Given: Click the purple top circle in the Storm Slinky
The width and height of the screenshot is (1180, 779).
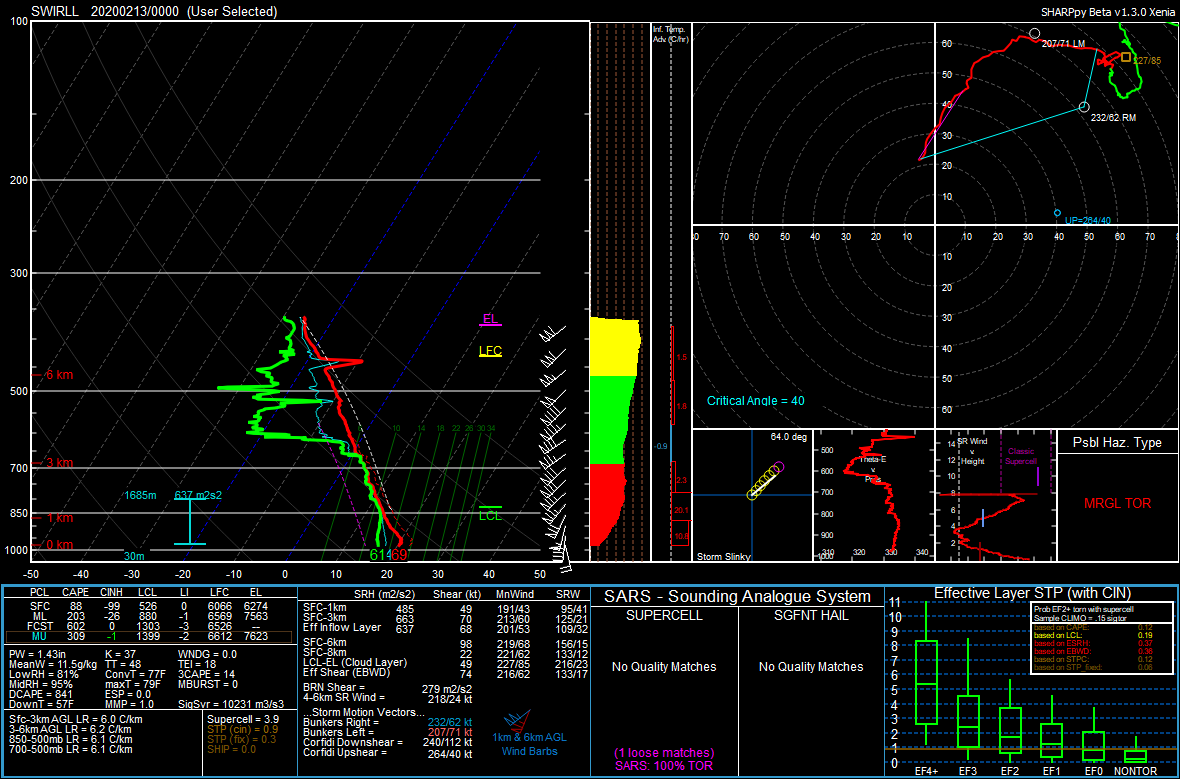Looking at the screenshot, I should click(779, 467).
